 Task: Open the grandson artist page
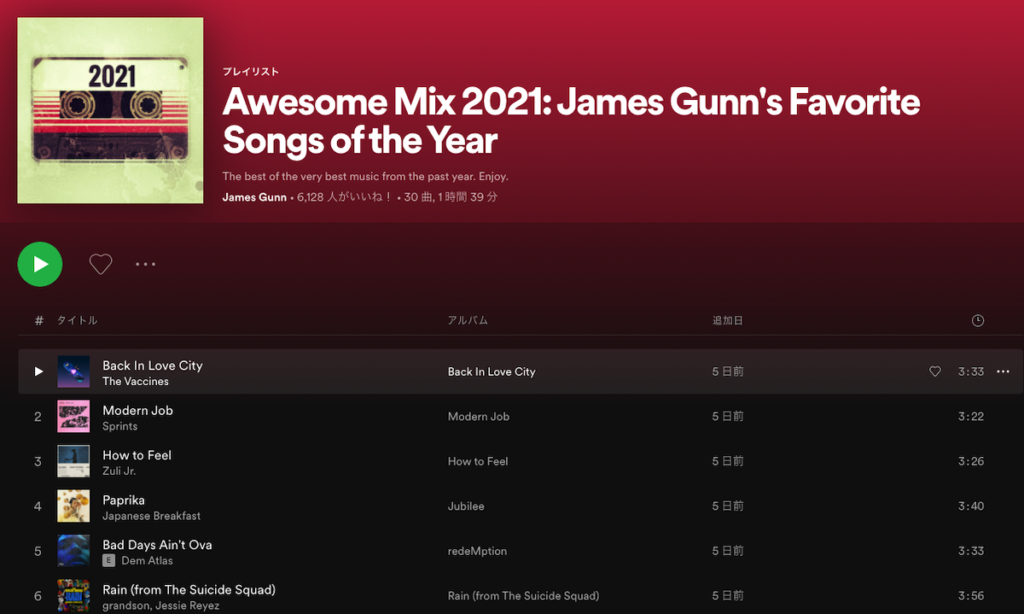click(x=126, y=606)
